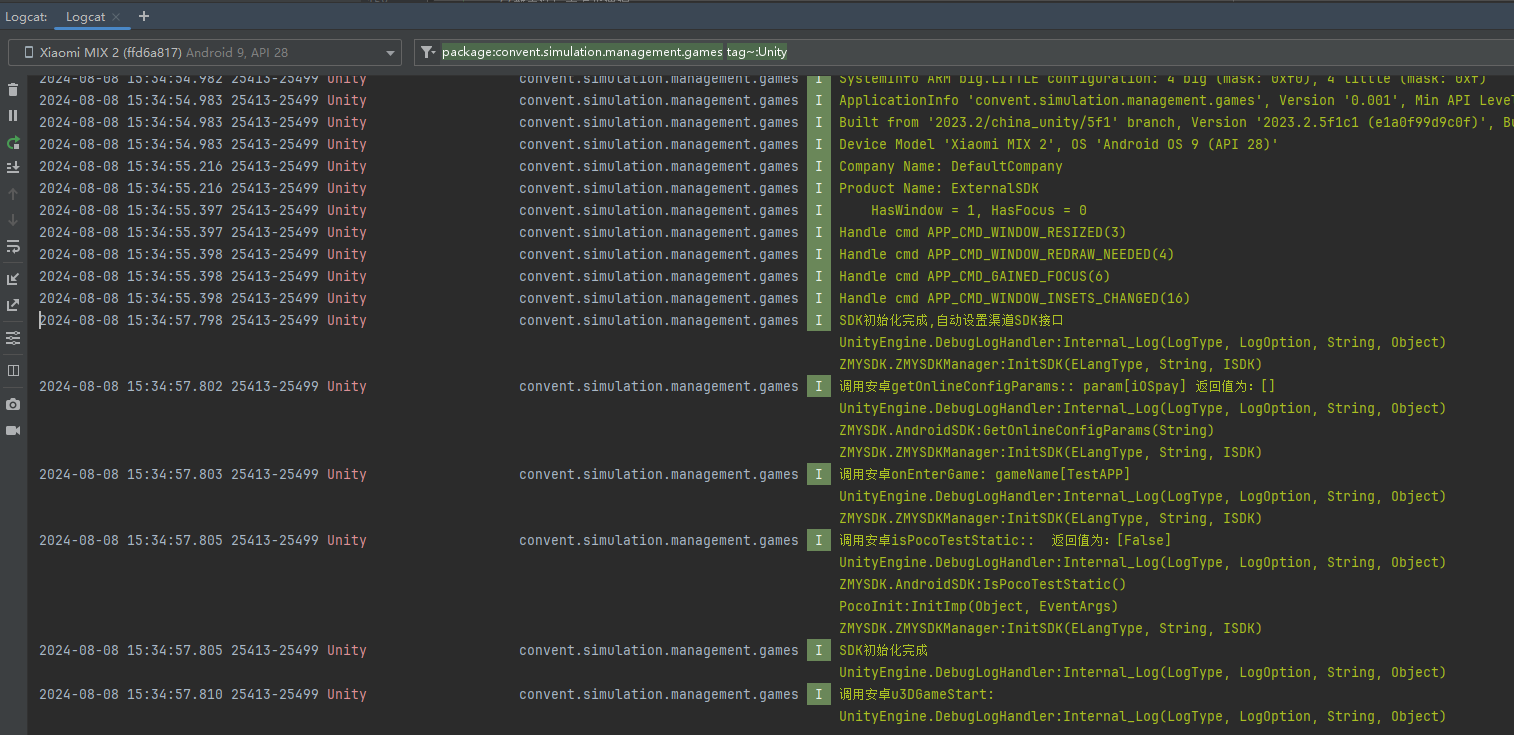The width and height of the screenshot is (1514, 735).
Task: Click '调用安卓getOnlineConfigParams' log message
Action: click(1057, 386)
